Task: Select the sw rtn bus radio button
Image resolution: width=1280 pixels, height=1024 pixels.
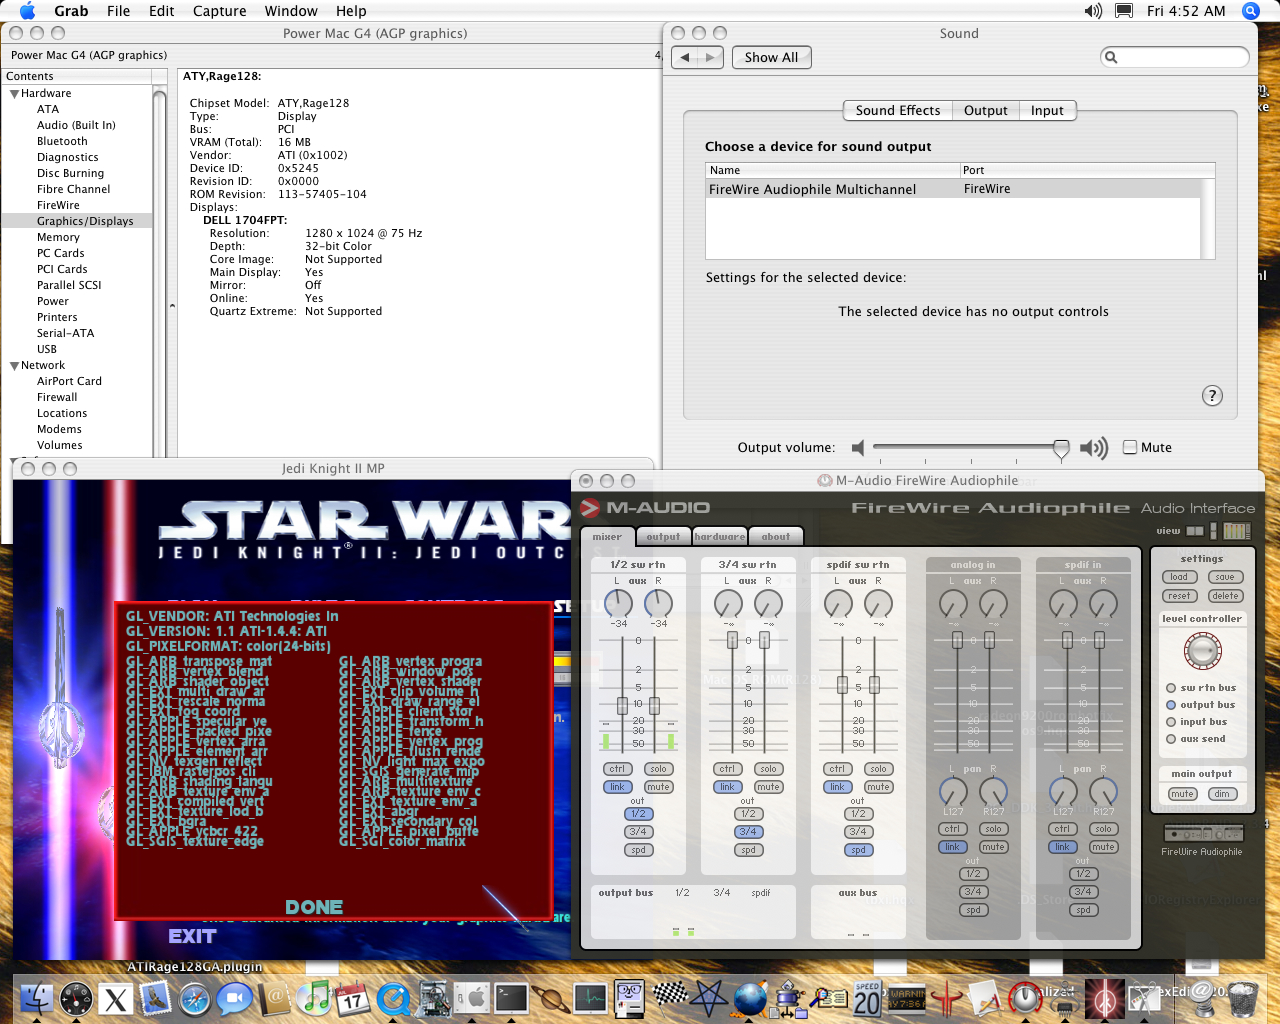Action: [1171, 688]
